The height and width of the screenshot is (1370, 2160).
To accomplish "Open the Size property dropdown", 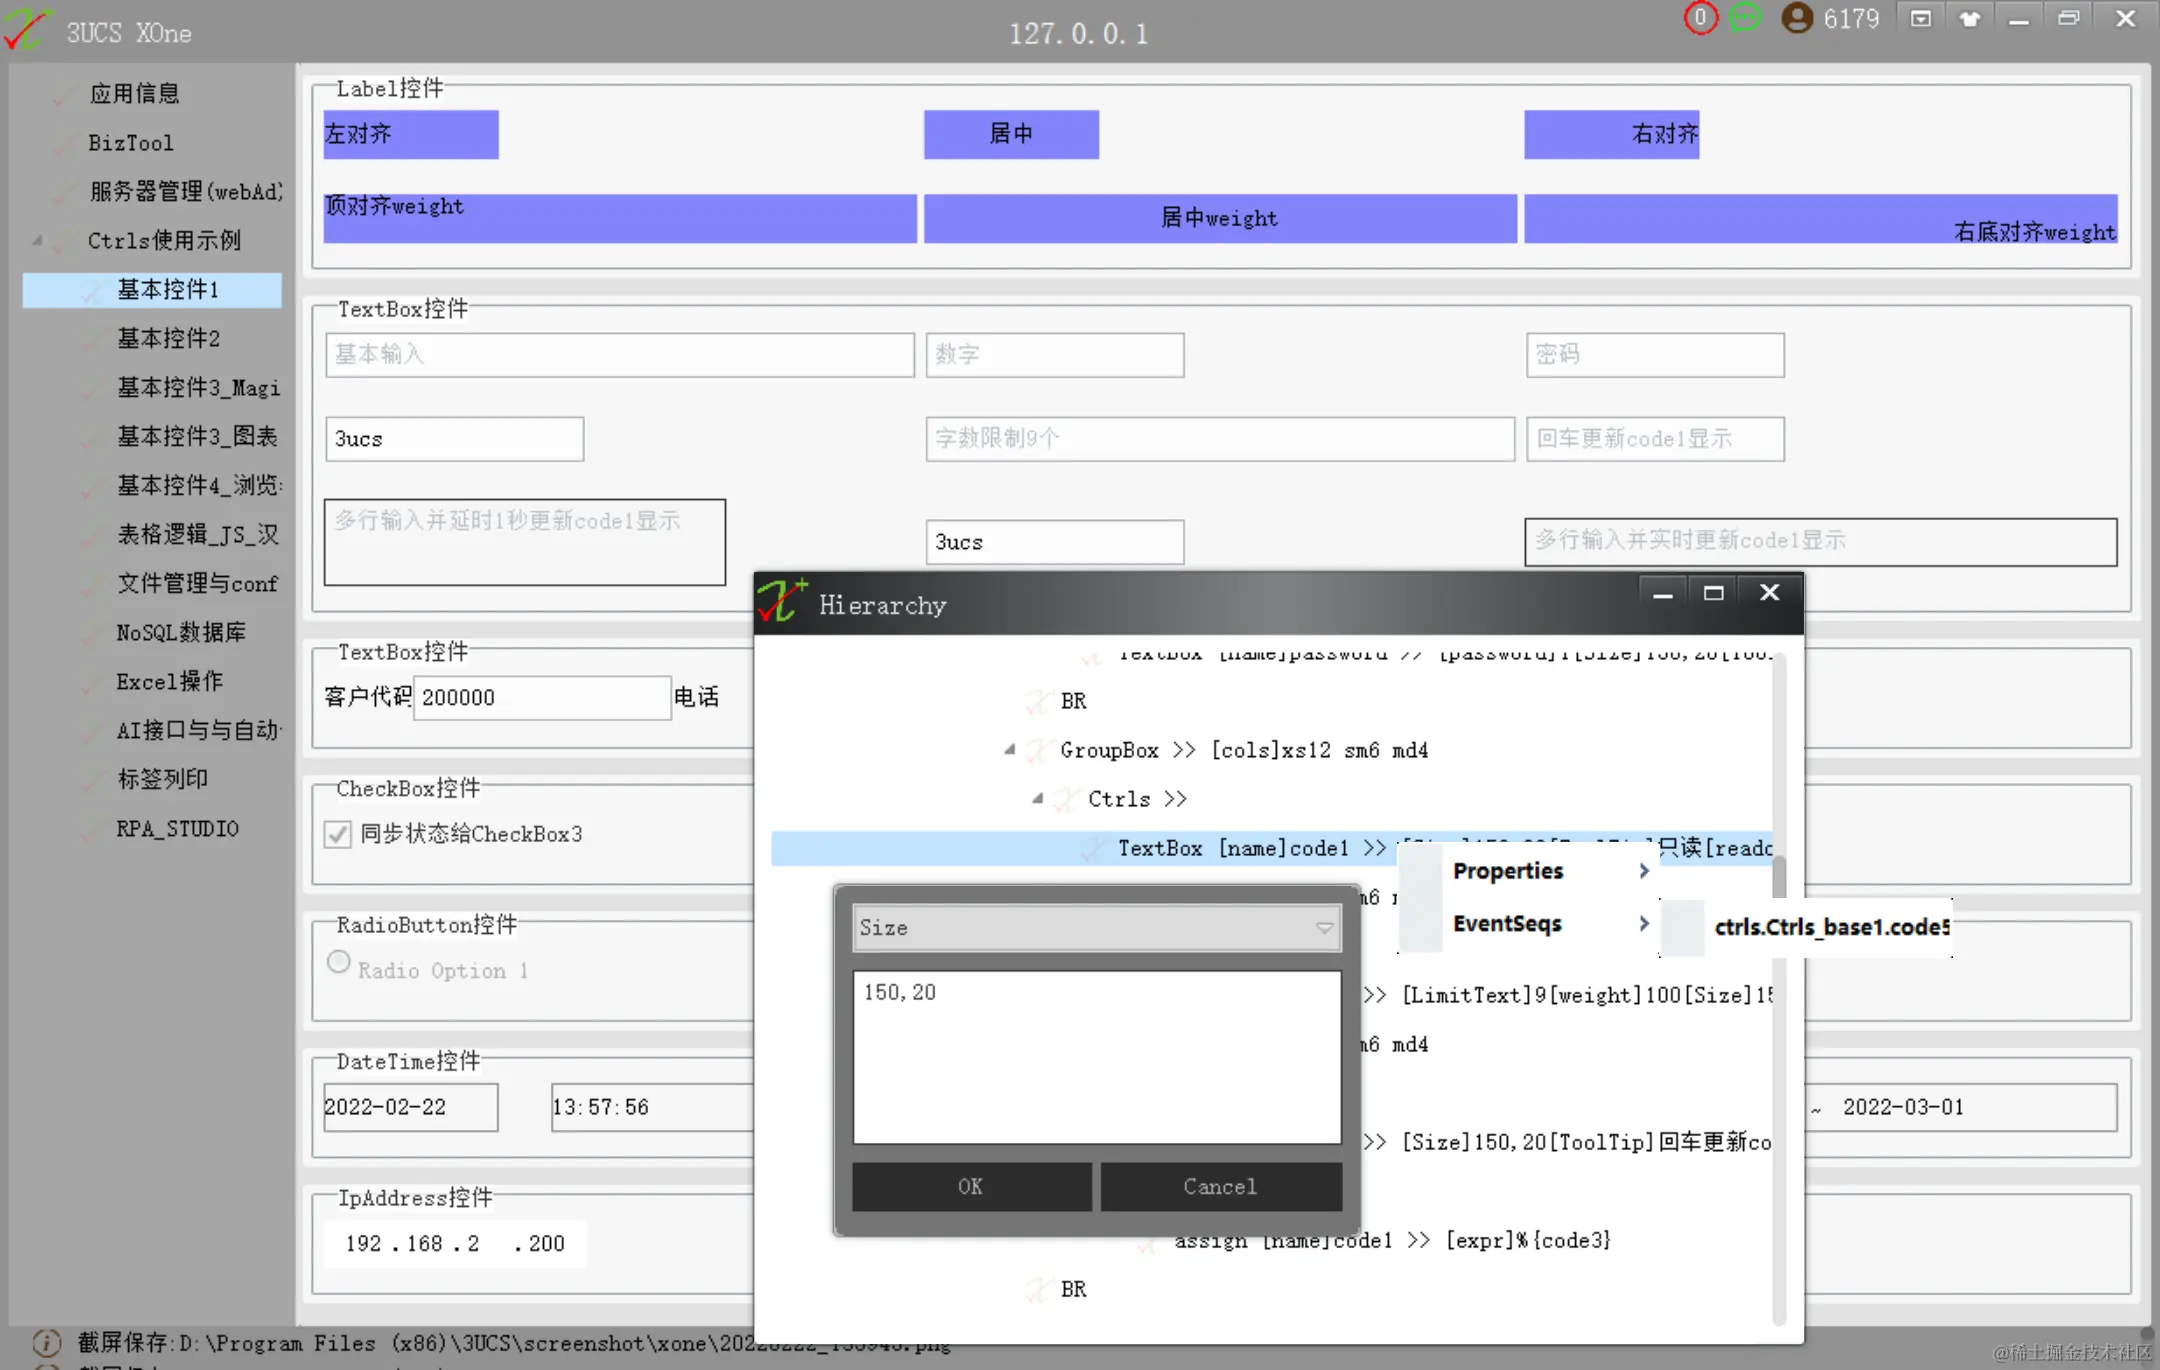I will 1324,928.
